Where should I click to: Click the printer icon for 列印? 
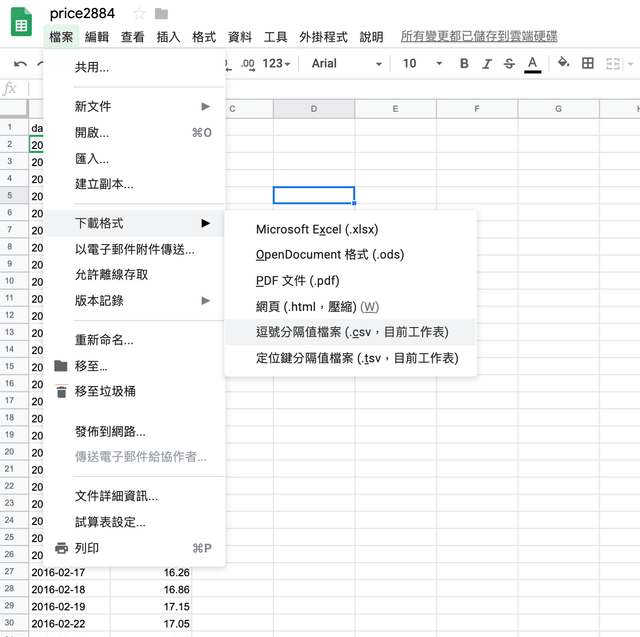tap(61, 548)
